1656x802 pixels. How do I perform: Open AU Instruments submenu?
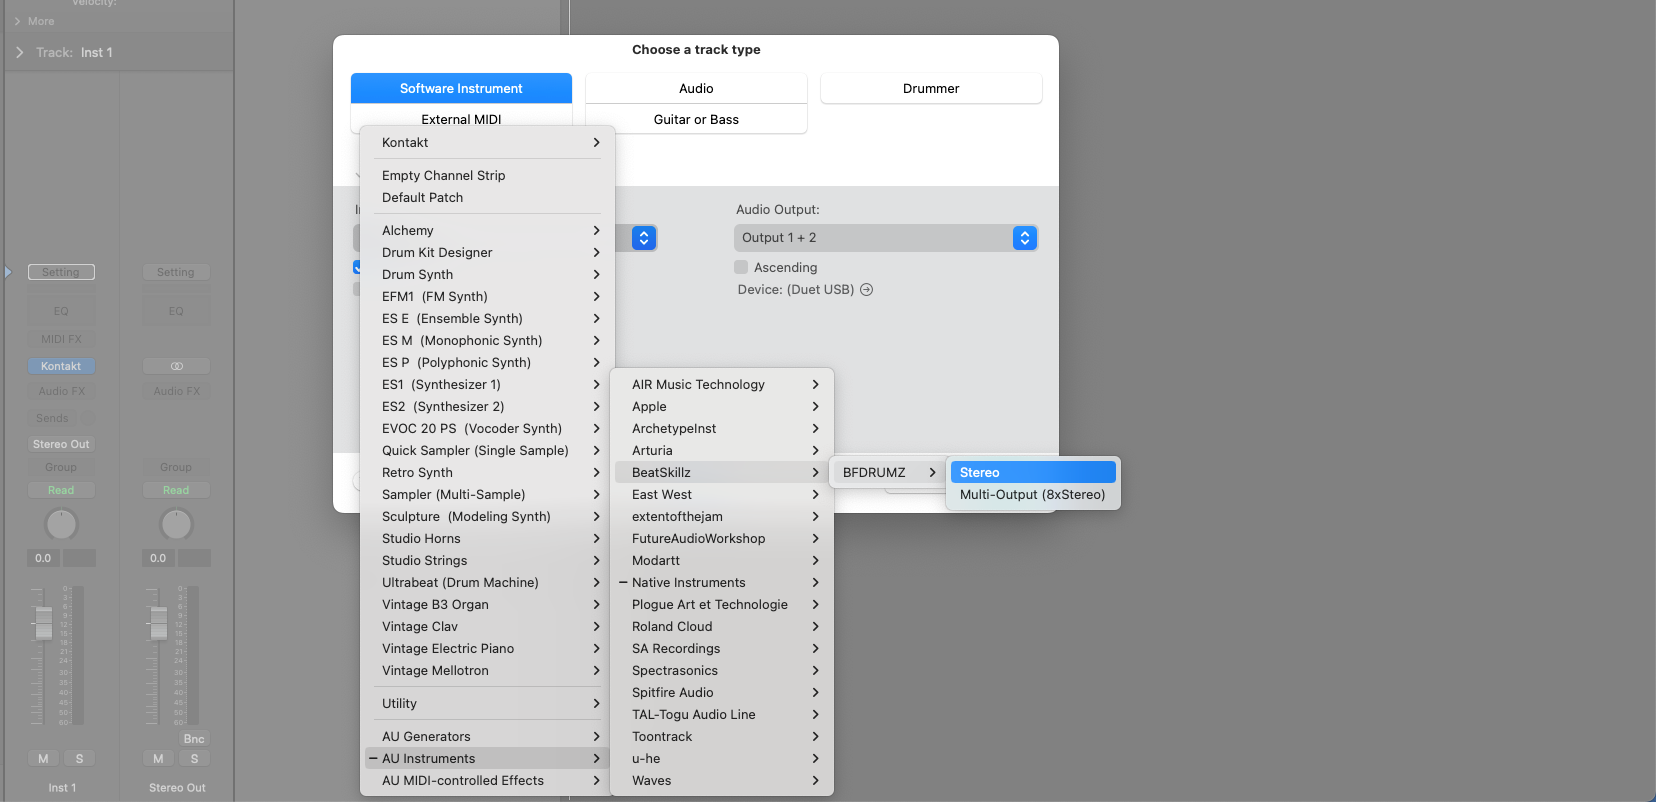[x=488, y=758]
